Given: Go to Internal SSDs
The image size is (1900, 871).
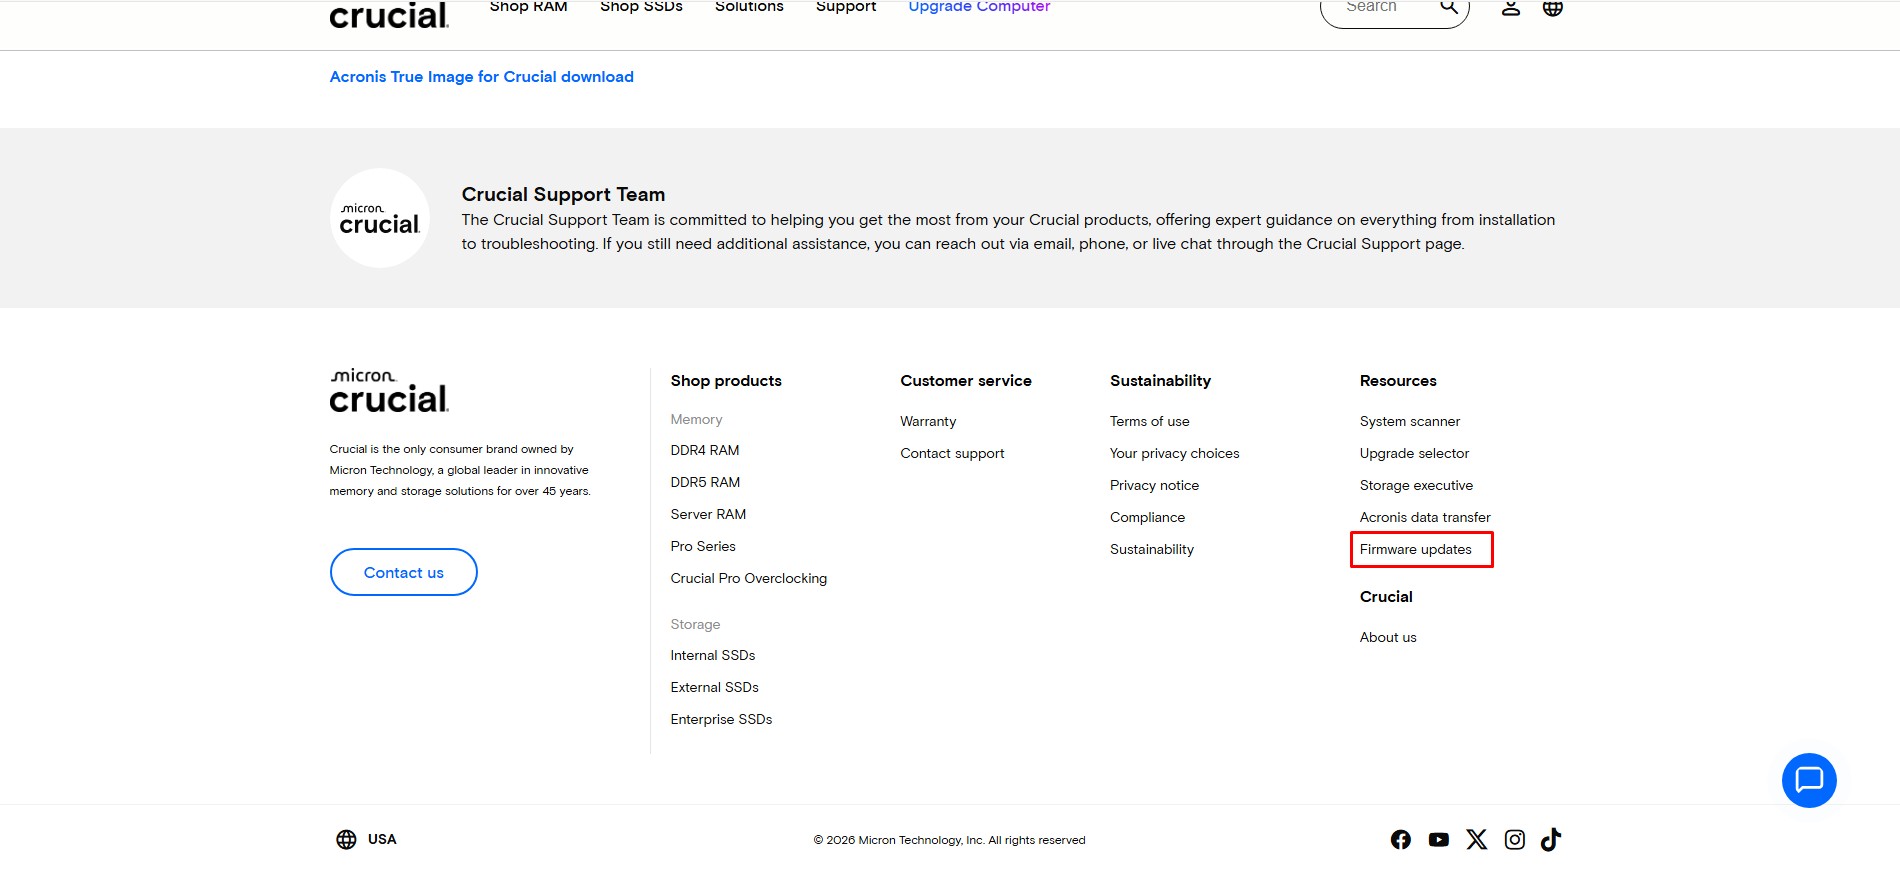Looking at the screenshot, I should coord(713,656).
